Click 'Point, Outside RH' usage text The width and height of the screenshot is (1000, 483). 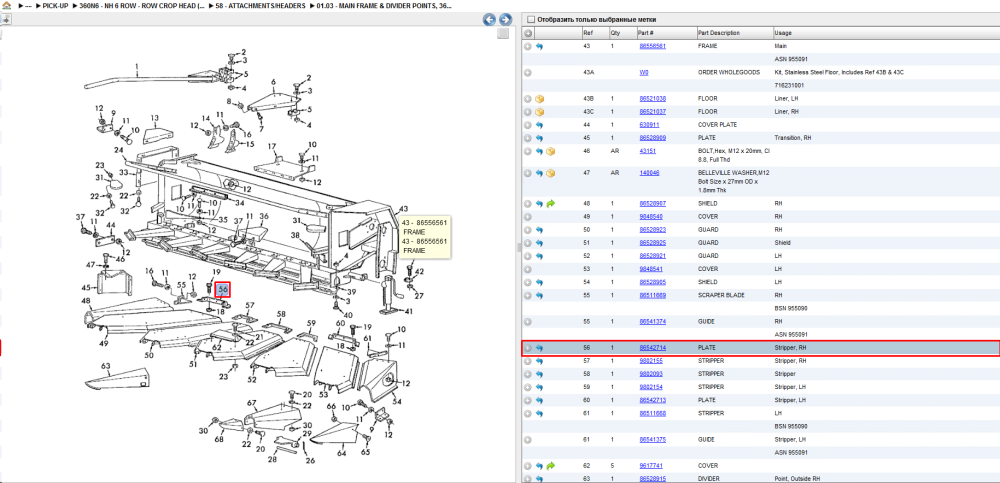[x=797, y=479]
